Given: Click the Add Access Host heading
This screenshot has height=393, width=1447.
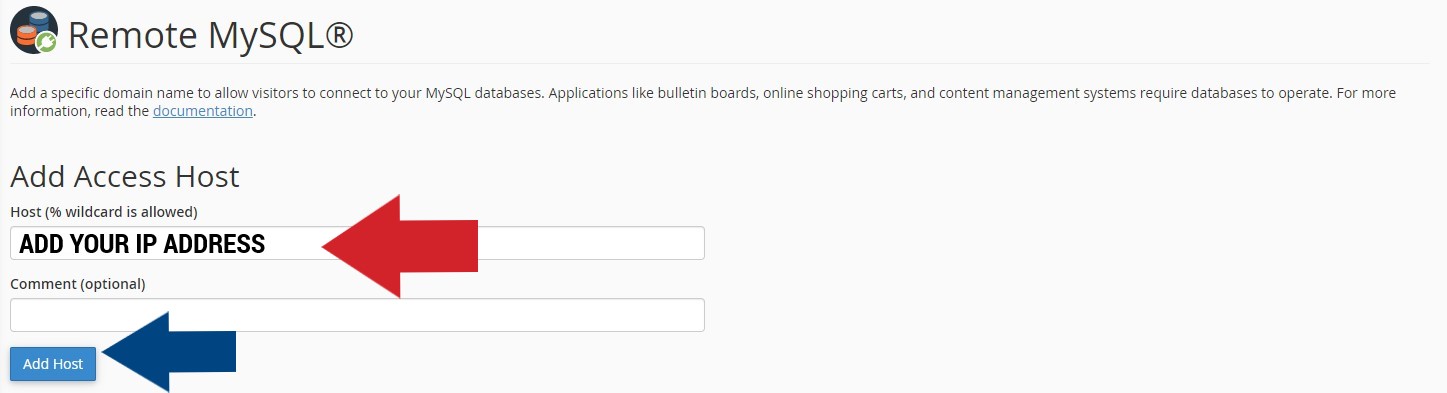Looking at the screenshot, I should pyautogui.click(x=125, y=176).
